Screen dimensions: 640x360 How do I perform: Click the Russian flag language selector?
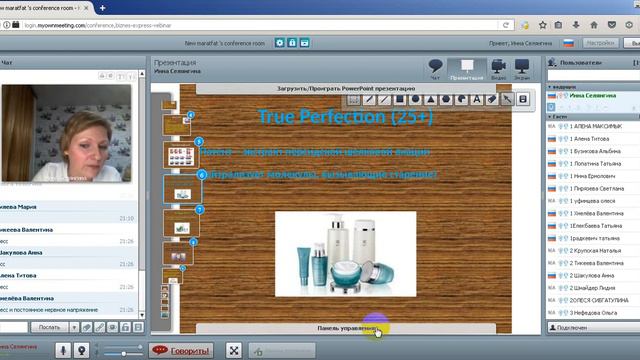tap(568, 43)
